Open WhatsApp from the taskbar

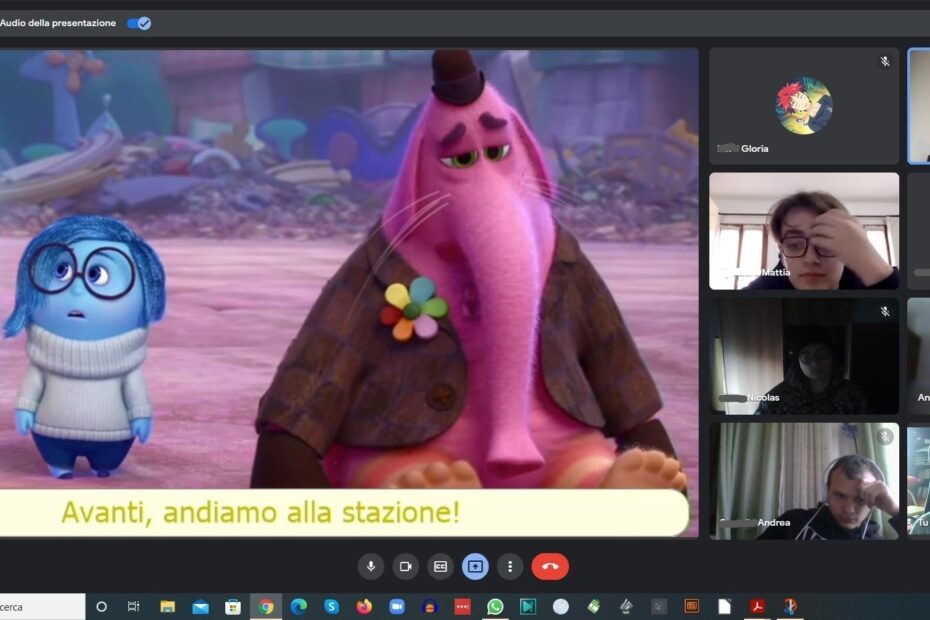(x=495, y=606)
